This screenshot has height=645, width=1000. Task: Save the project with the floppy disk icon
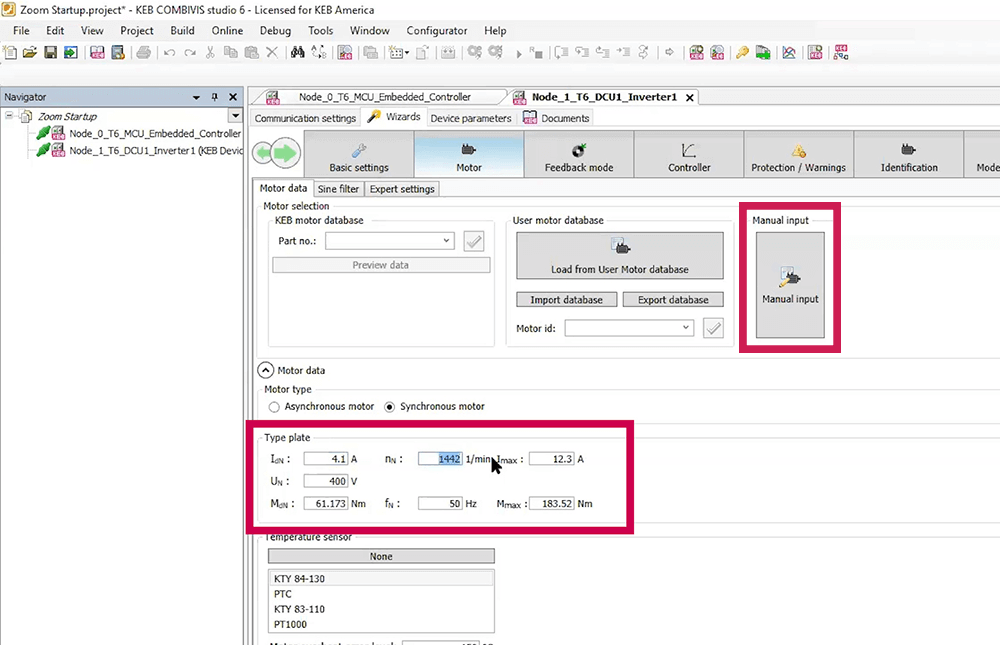pyautogui.click(x=50, y=52)
